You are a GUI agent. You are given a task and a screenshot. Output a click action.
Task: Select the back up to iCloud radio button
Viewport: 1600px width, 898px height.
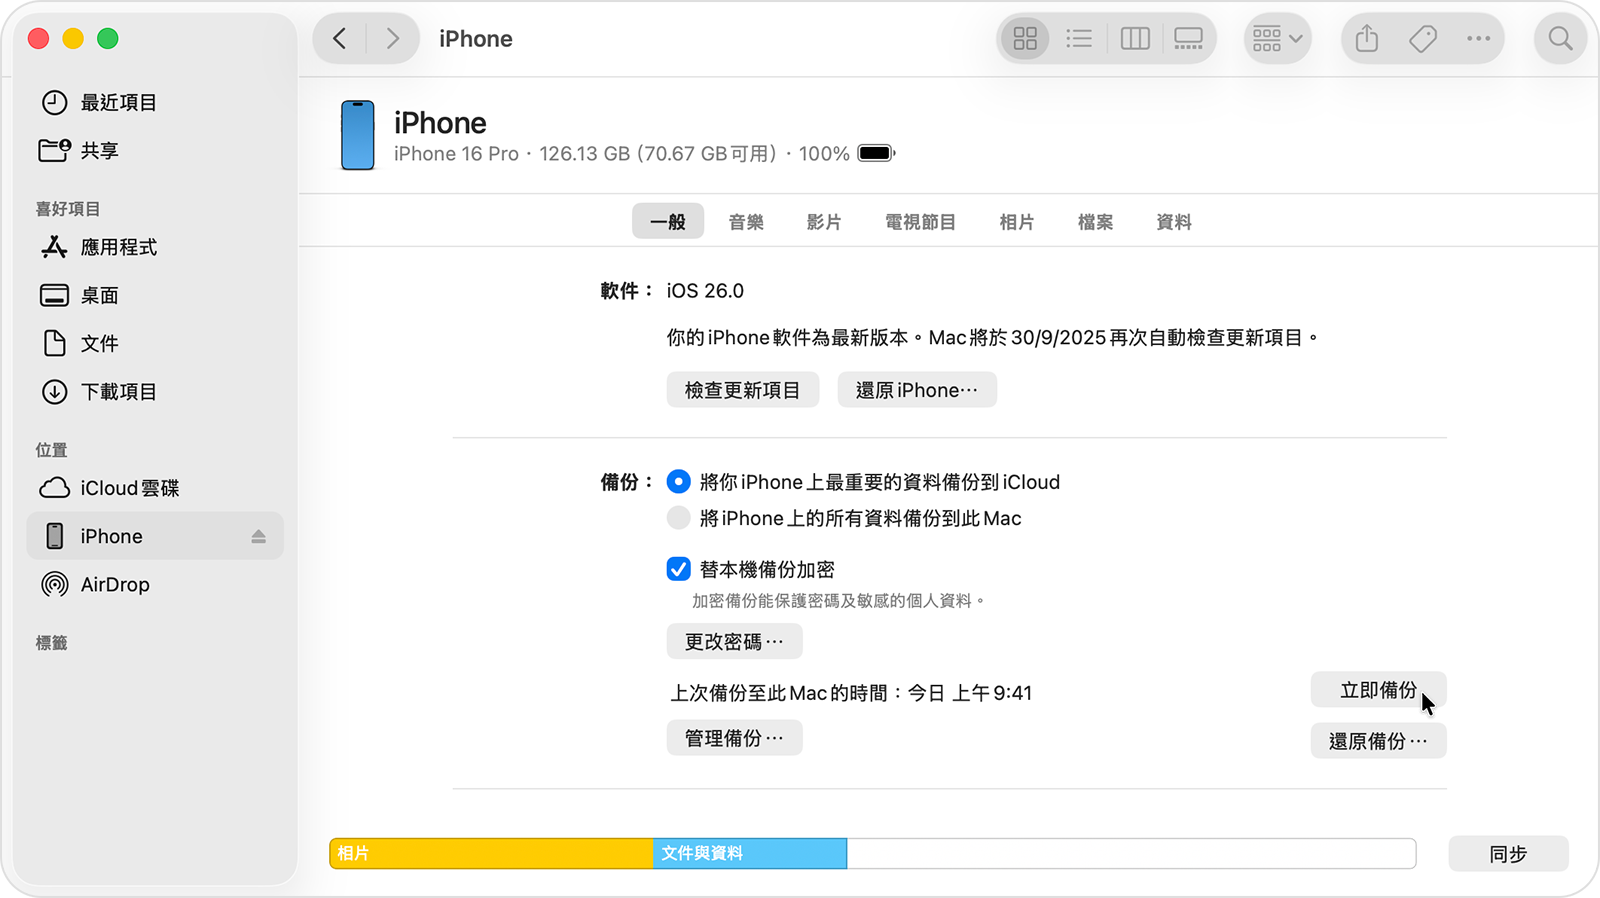tap(679, 482)
